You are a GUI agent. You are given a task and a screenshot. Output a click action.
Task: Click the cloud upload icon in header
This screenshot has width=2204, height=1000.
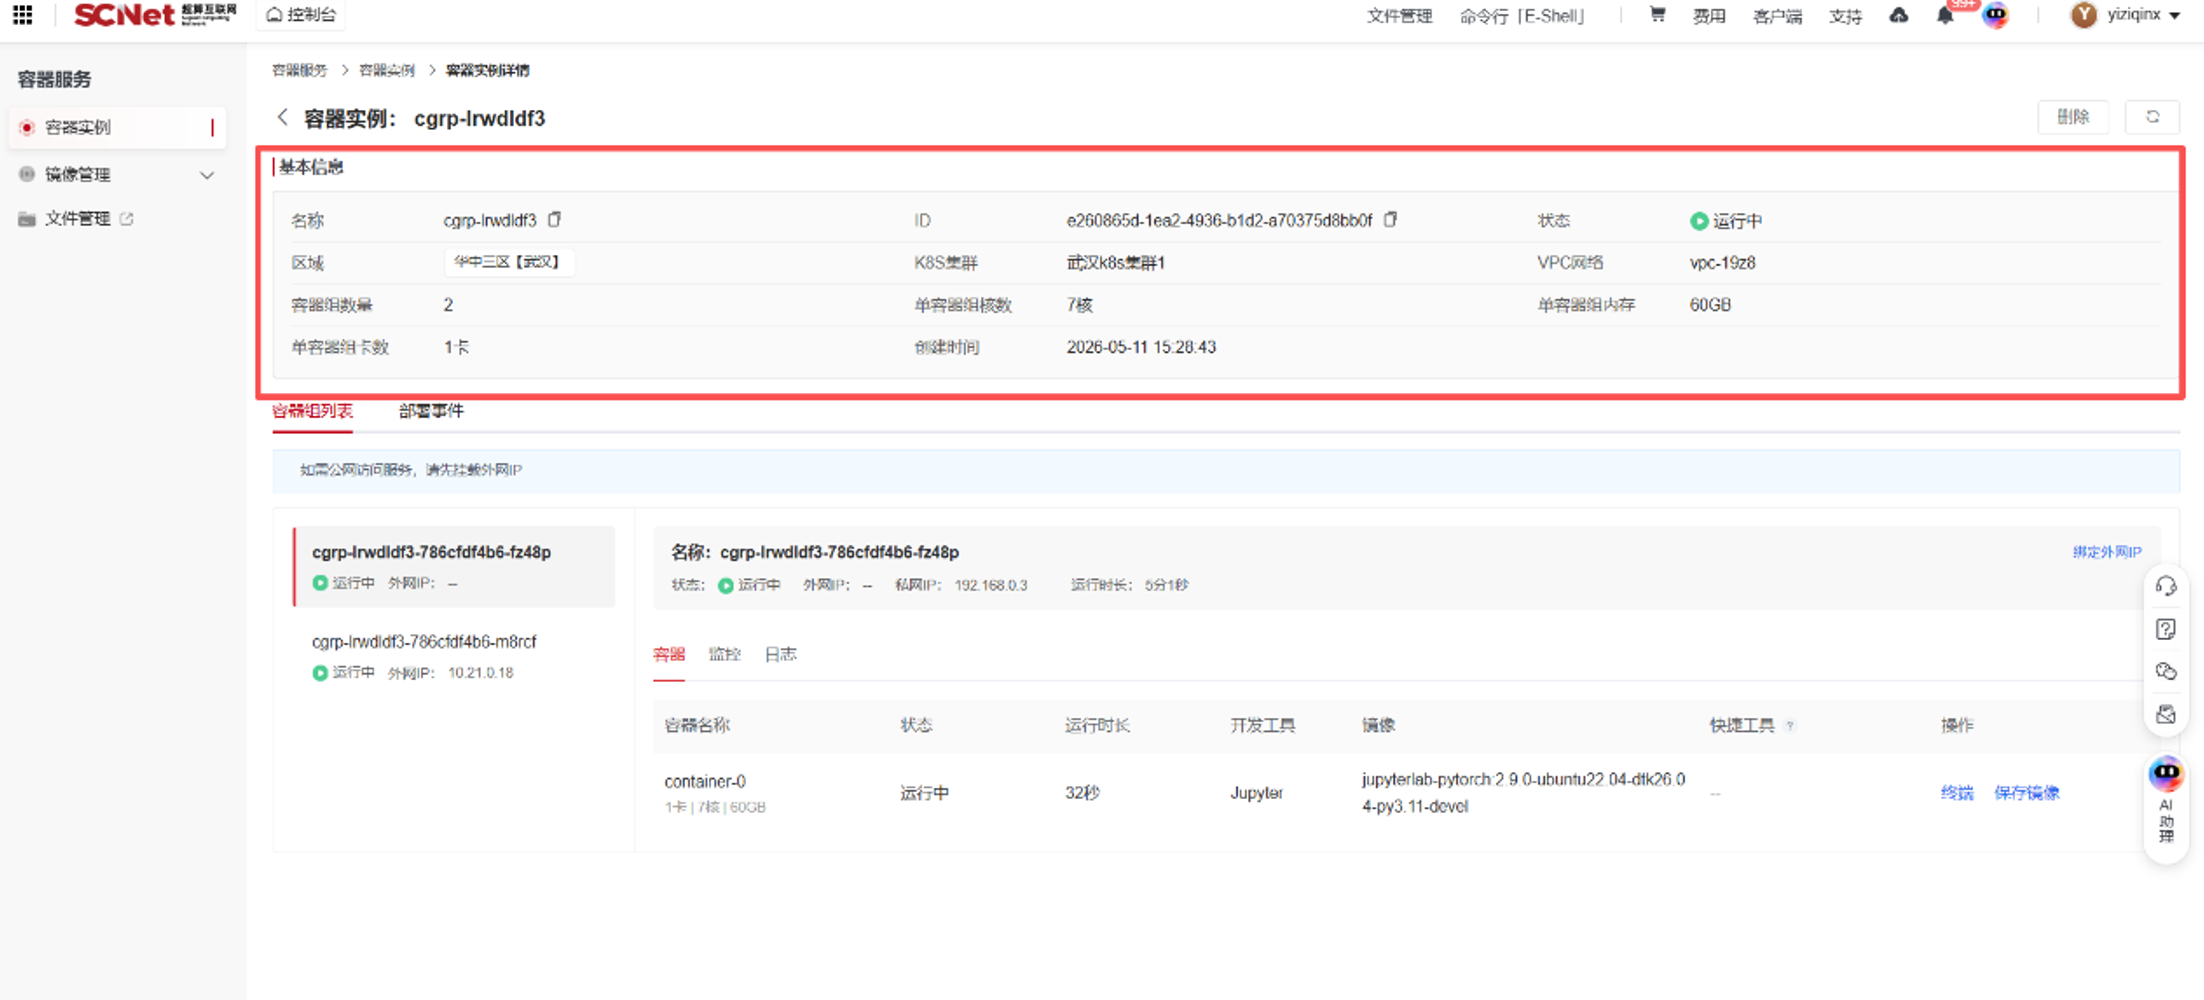tap(1898, 15)
